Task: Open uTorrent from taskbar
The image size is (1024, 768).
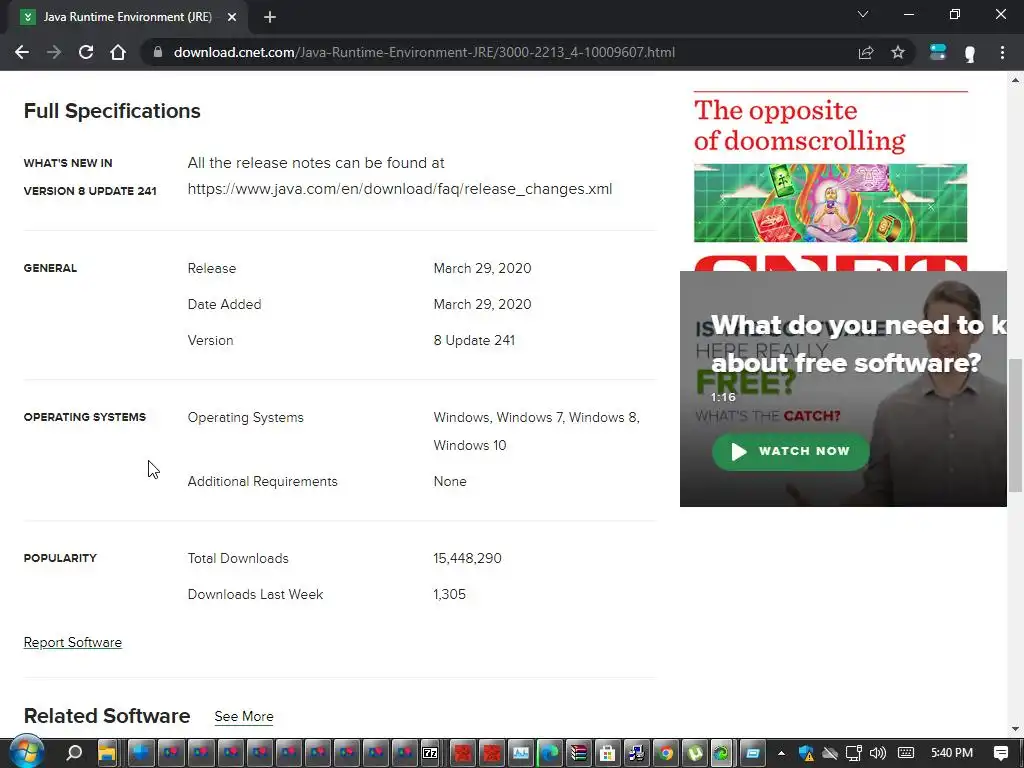Action: (x=695, y=753)
